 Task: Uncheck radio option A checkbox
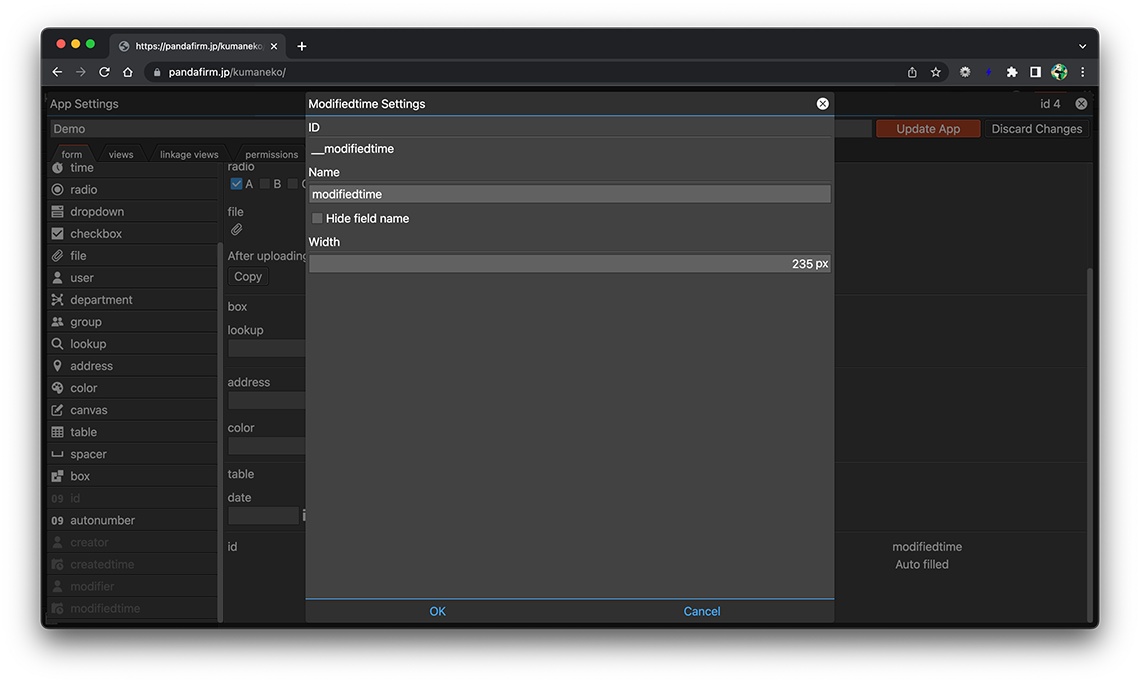pyautogui.click(x=236, y=184)
